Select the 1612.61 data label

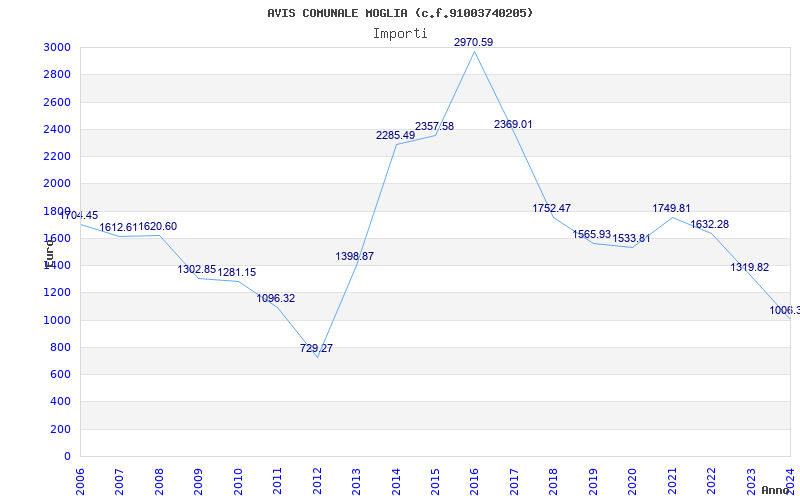tap(118, 227)
